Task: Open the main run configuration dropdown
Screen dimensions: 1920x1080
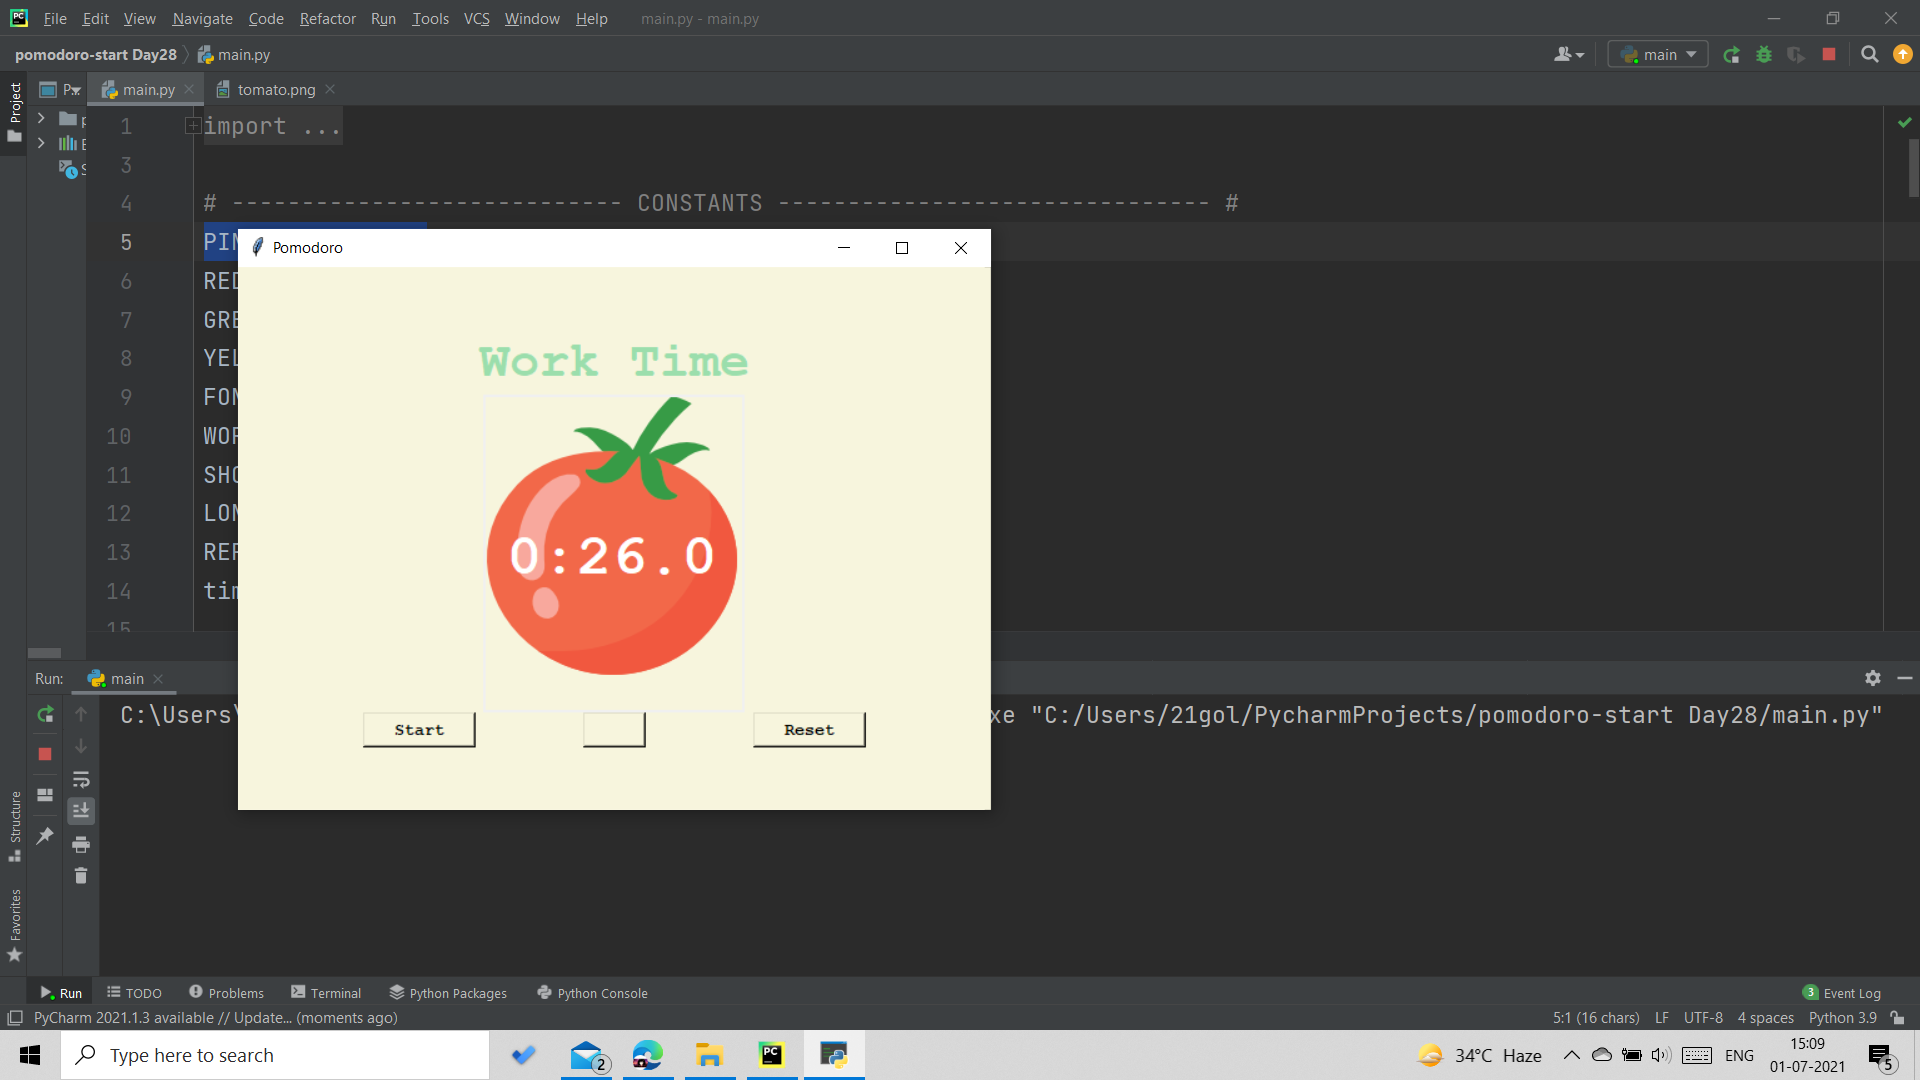Action: tap(1656, 55)
